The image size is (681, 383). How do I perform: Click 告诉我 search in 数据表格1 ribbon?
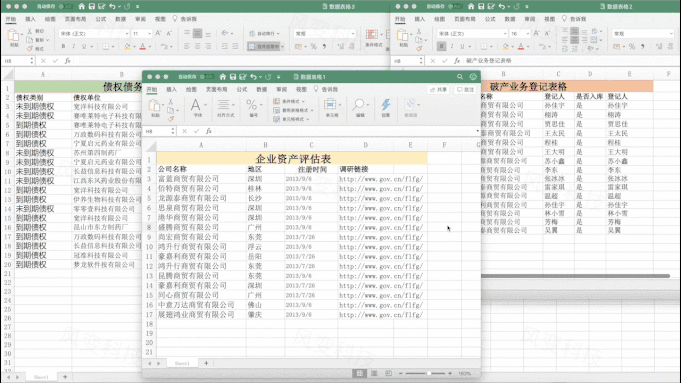[326, 89]
